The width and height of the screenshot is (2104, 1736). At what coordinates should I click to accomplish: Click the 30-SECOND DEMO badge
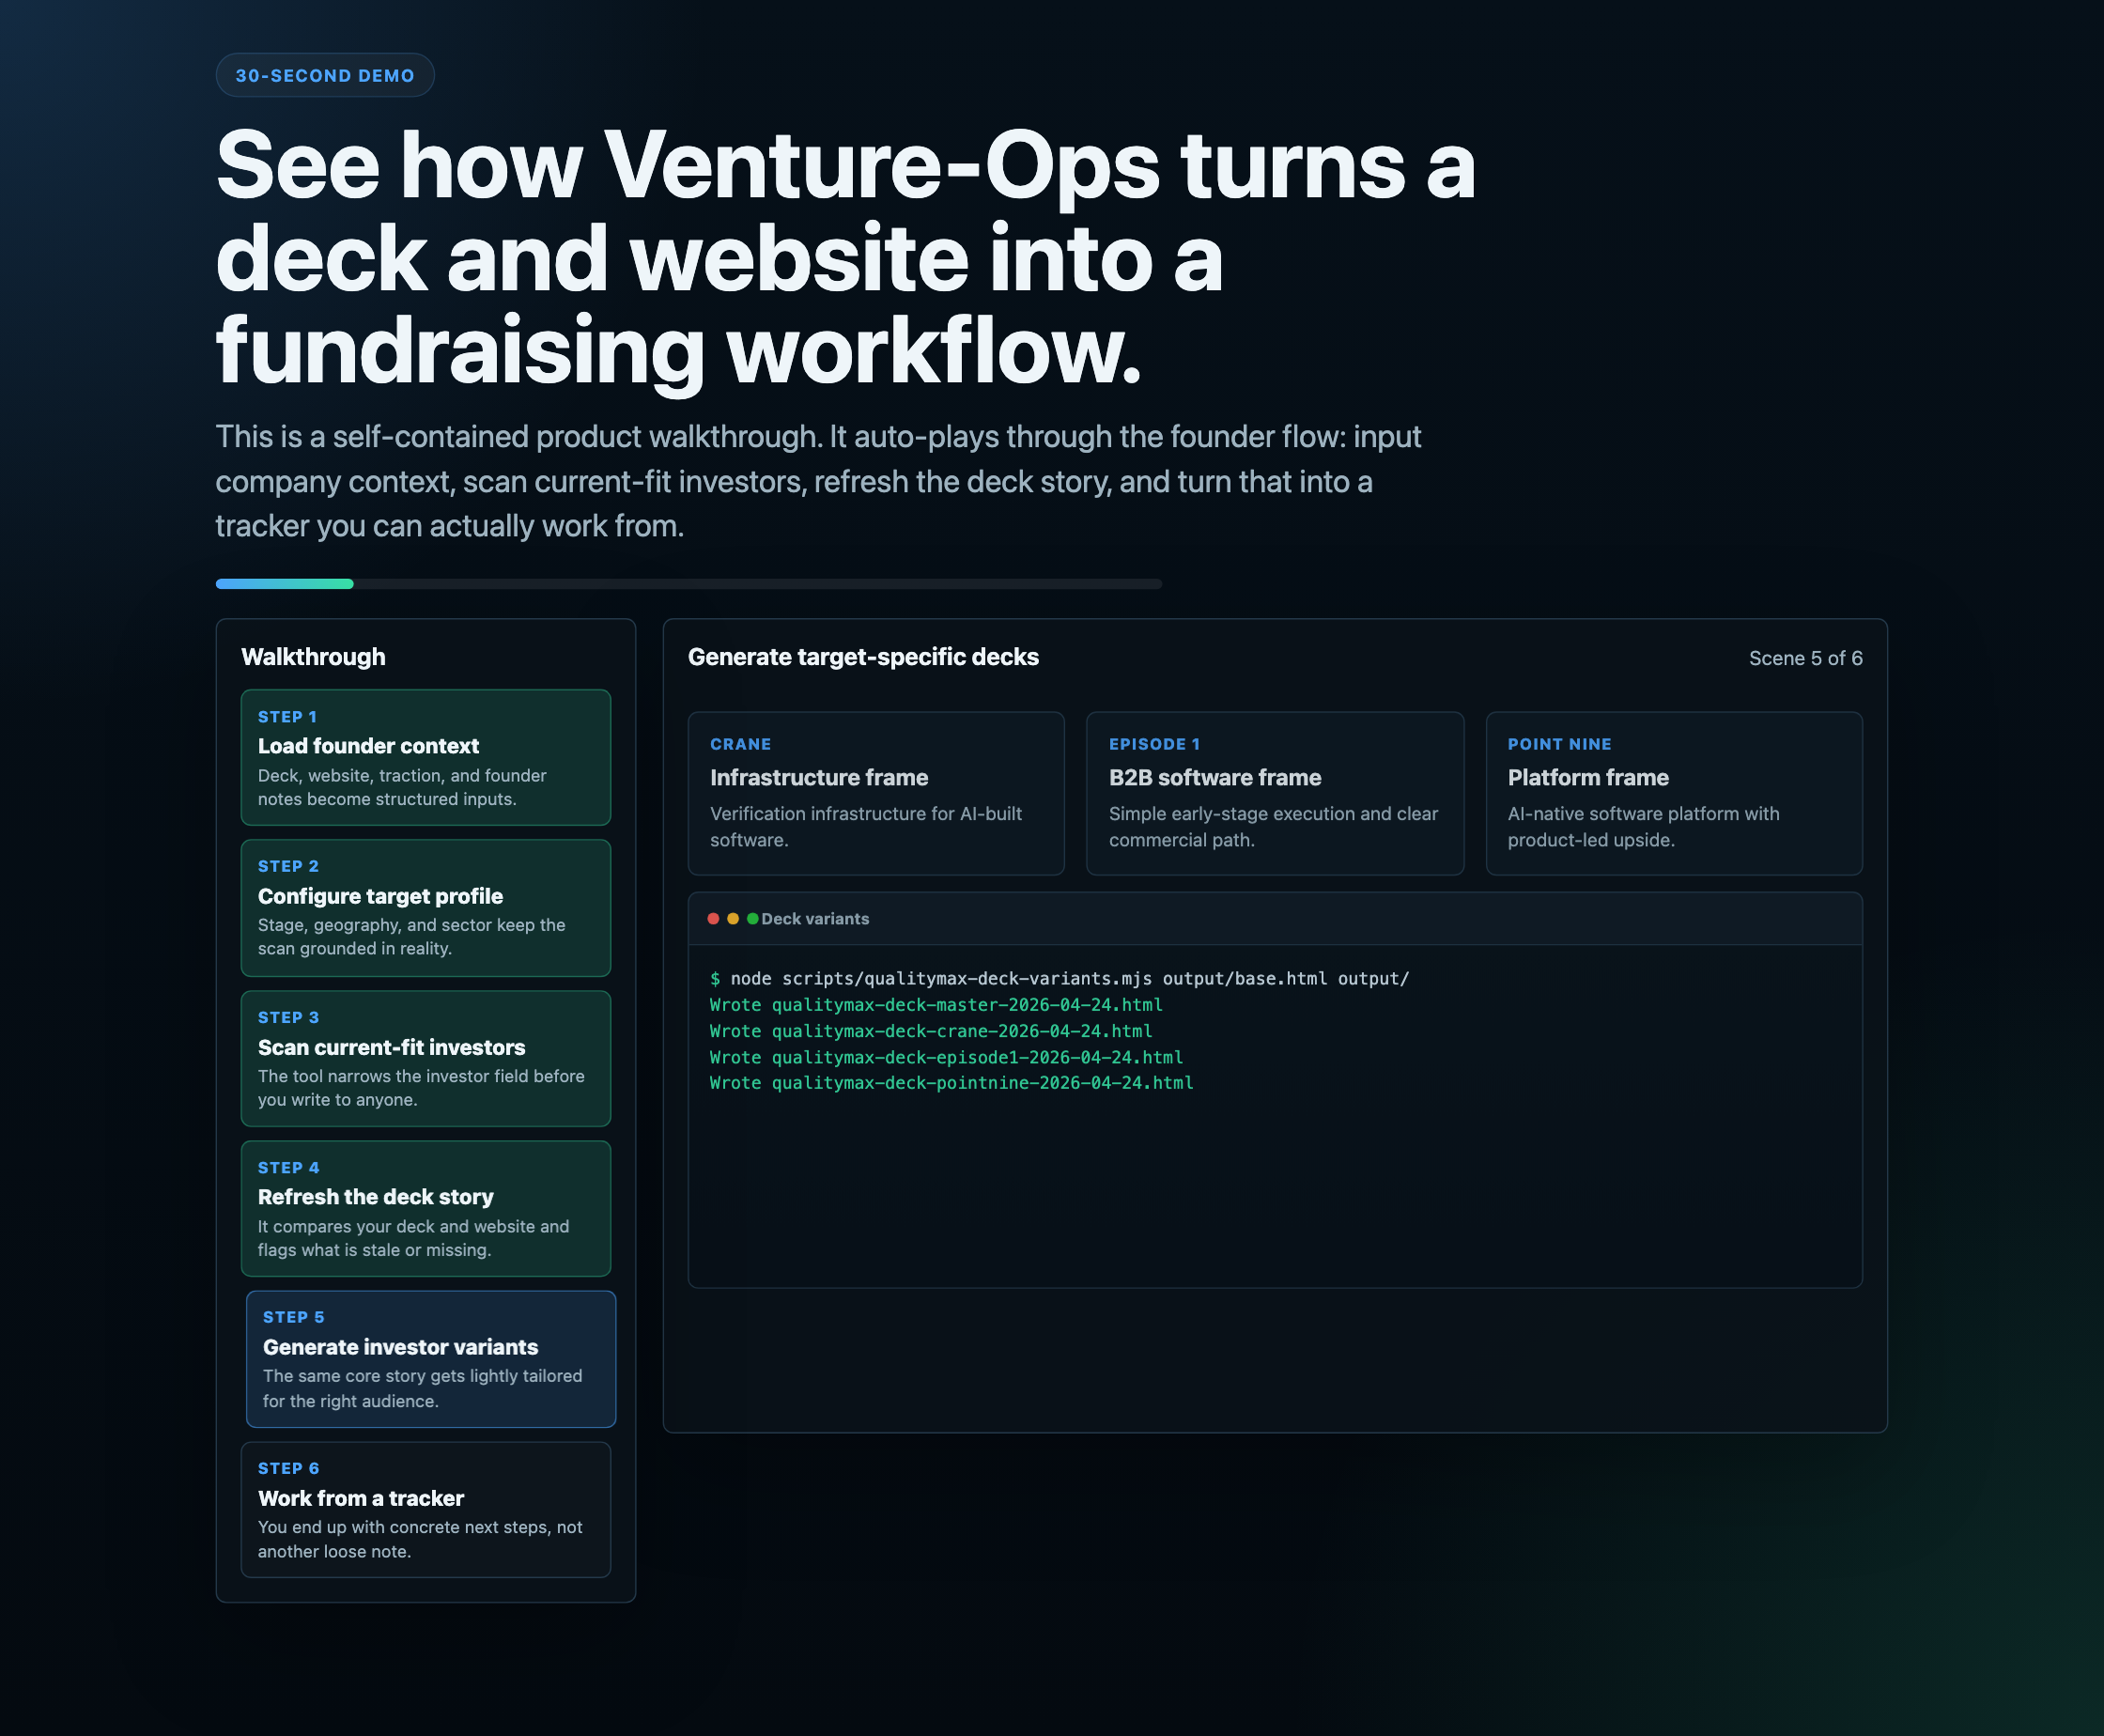point(325,75)
